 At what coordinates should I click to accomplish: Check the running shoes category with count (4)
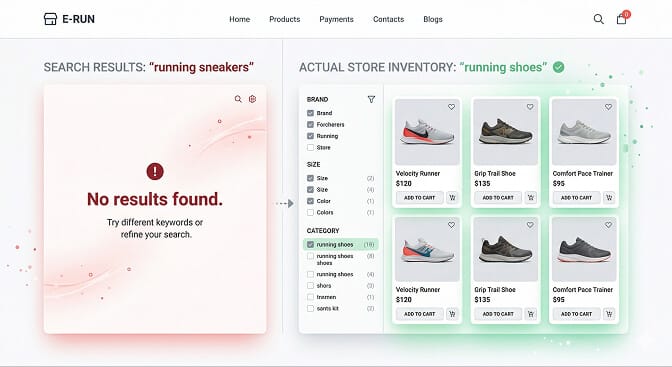tap(310, 274)
